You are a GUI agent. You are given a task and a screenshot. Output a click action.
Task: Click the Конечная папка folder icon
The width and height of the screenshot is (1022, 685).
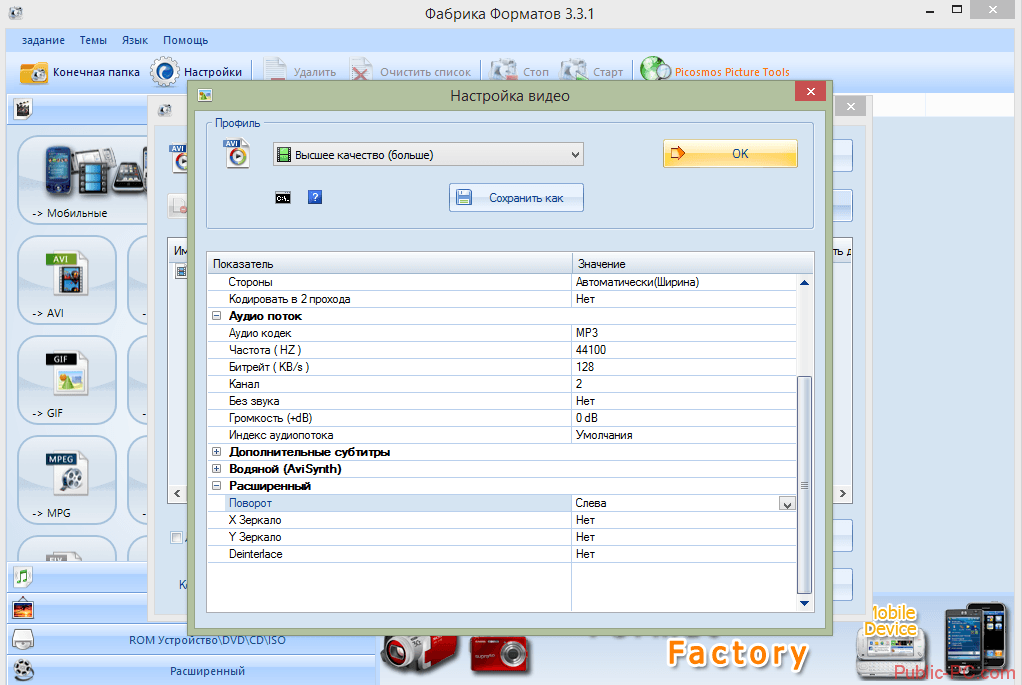coord(33,72)
